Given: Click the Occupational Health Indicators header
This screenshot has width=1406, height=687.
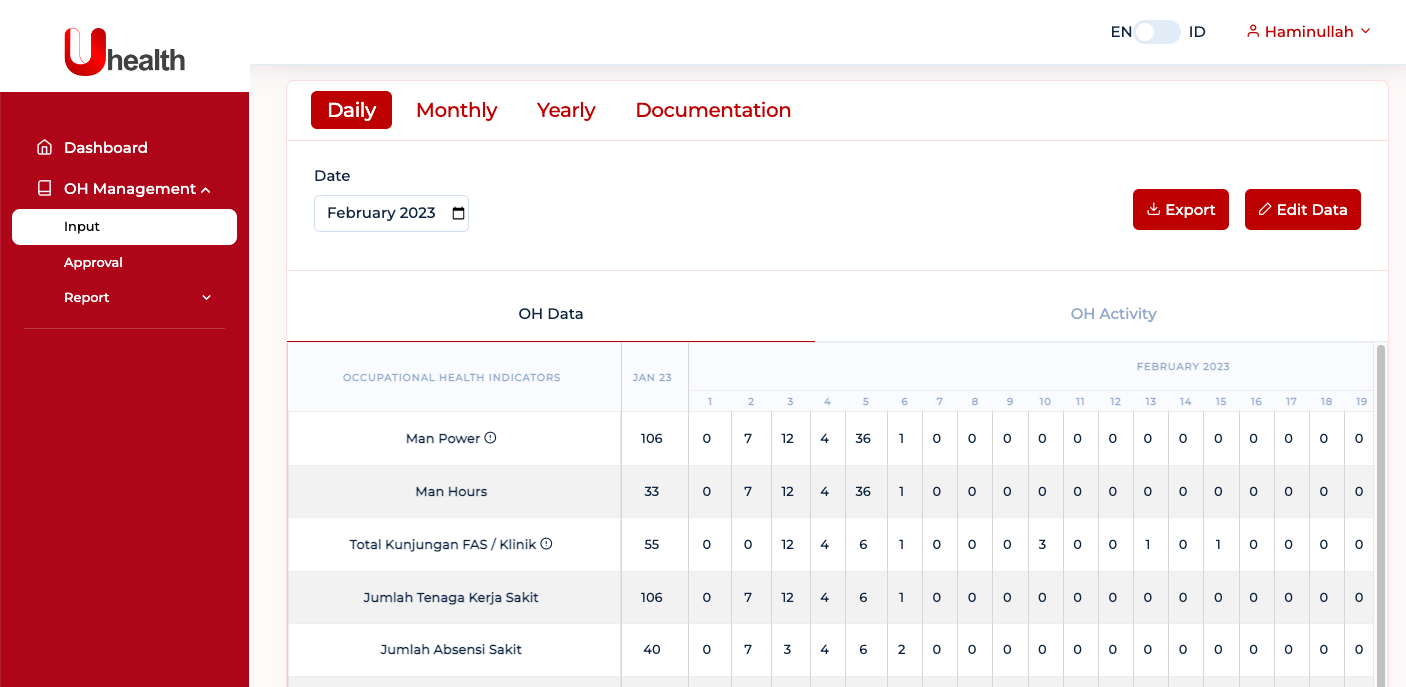Looking at the screenshot, I should pos(452,377).
